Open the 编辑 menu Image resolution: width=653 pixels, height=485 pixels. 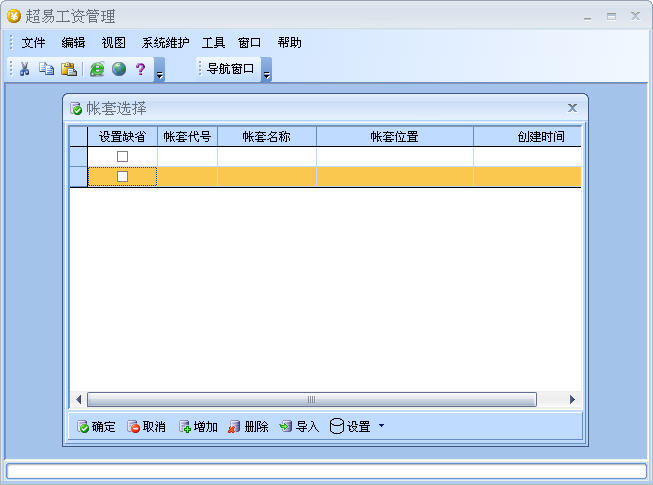pos(73,42)
